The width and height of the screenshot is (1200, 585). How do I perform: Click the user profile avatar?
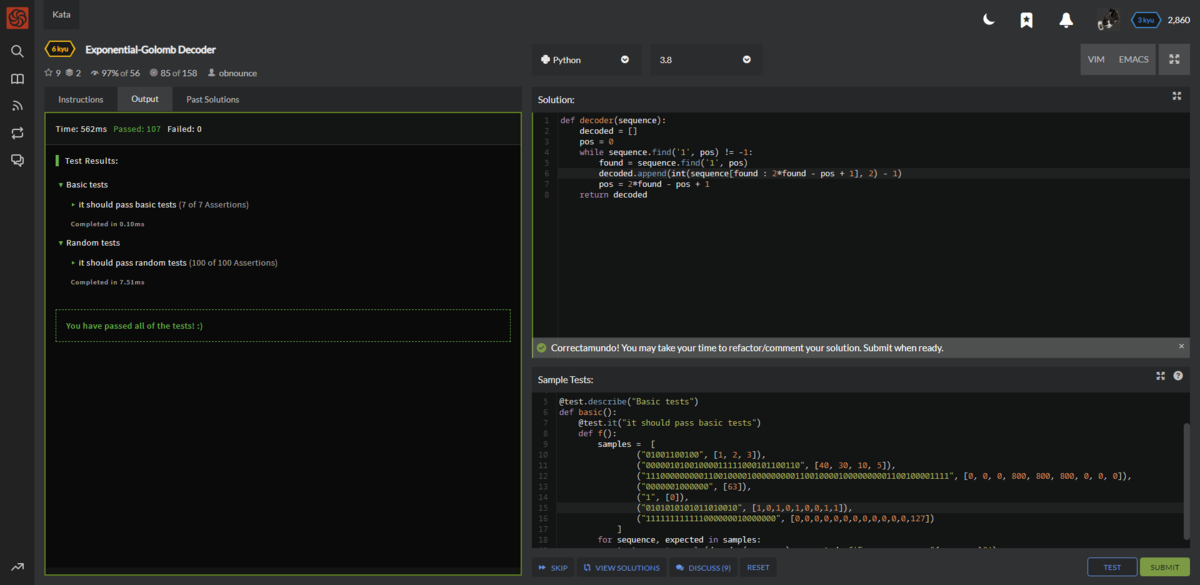[1107, 20]
